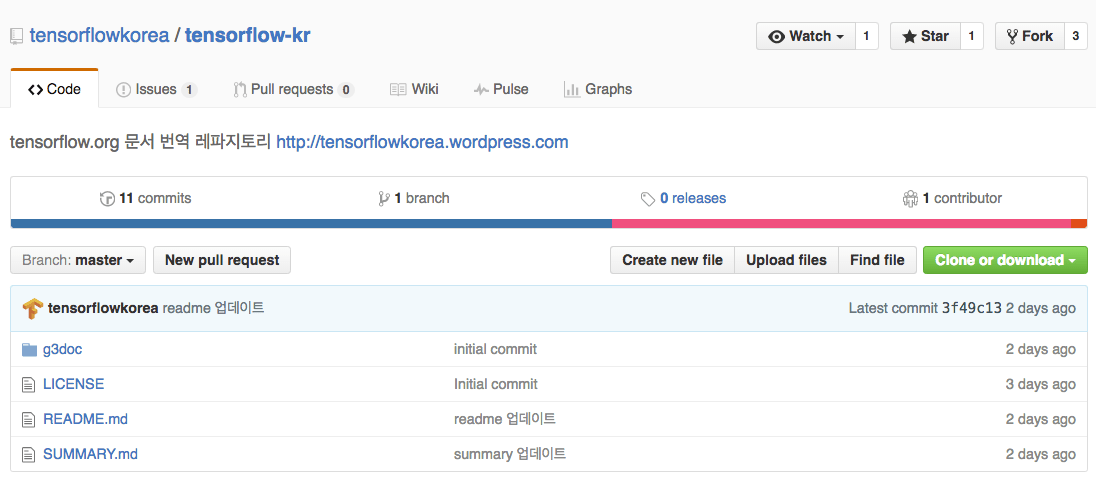The height and width of the screenshot is (480, 1096).
Task: Click the Issues count badge showing 1
Action: pyautogui.click(x=189, y=89)
